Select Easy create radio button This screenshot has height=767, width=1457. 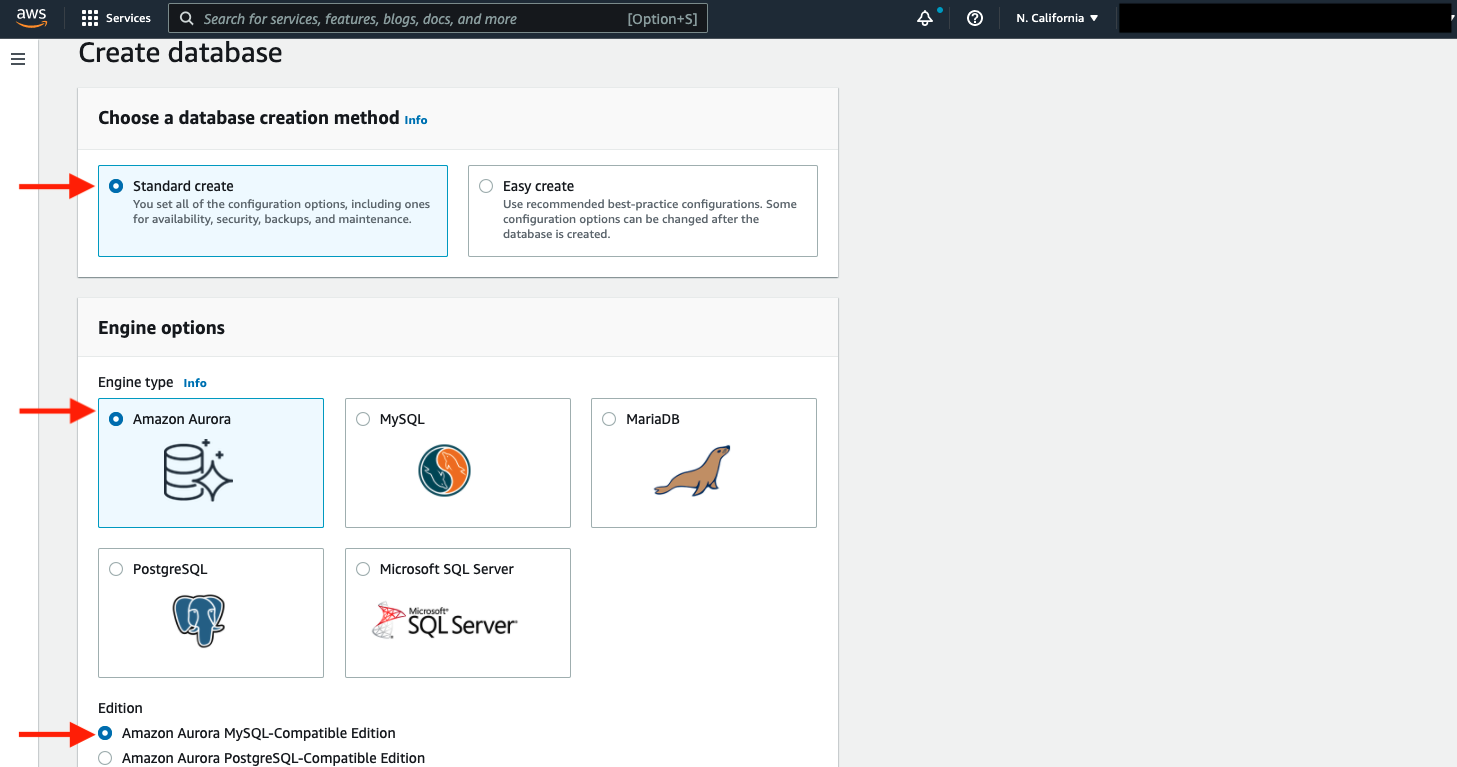[x=486, y=186]
